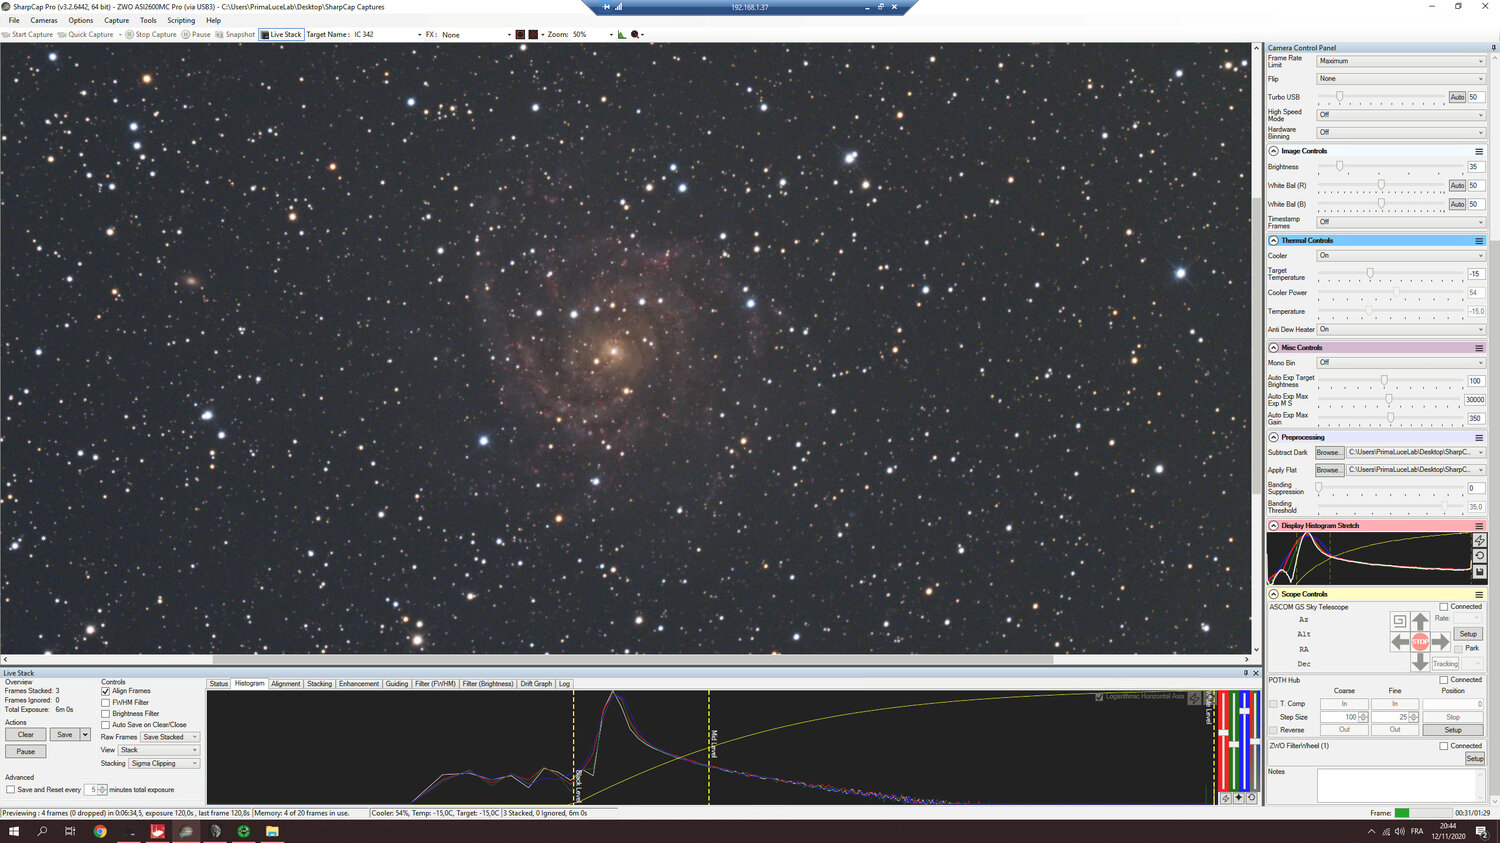This screenshot has height=843, width=1500.
Task: Open the Thermal Controls section menu icon
Action: pos(1479,240)
